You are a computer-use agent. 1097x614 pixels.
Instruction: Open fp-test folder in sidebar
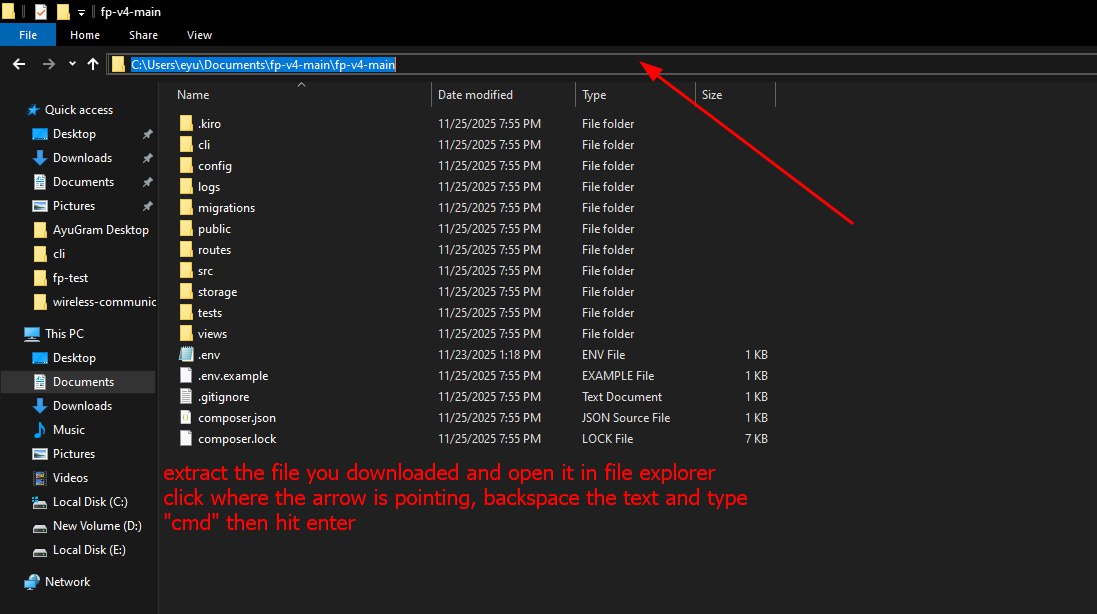70,278
